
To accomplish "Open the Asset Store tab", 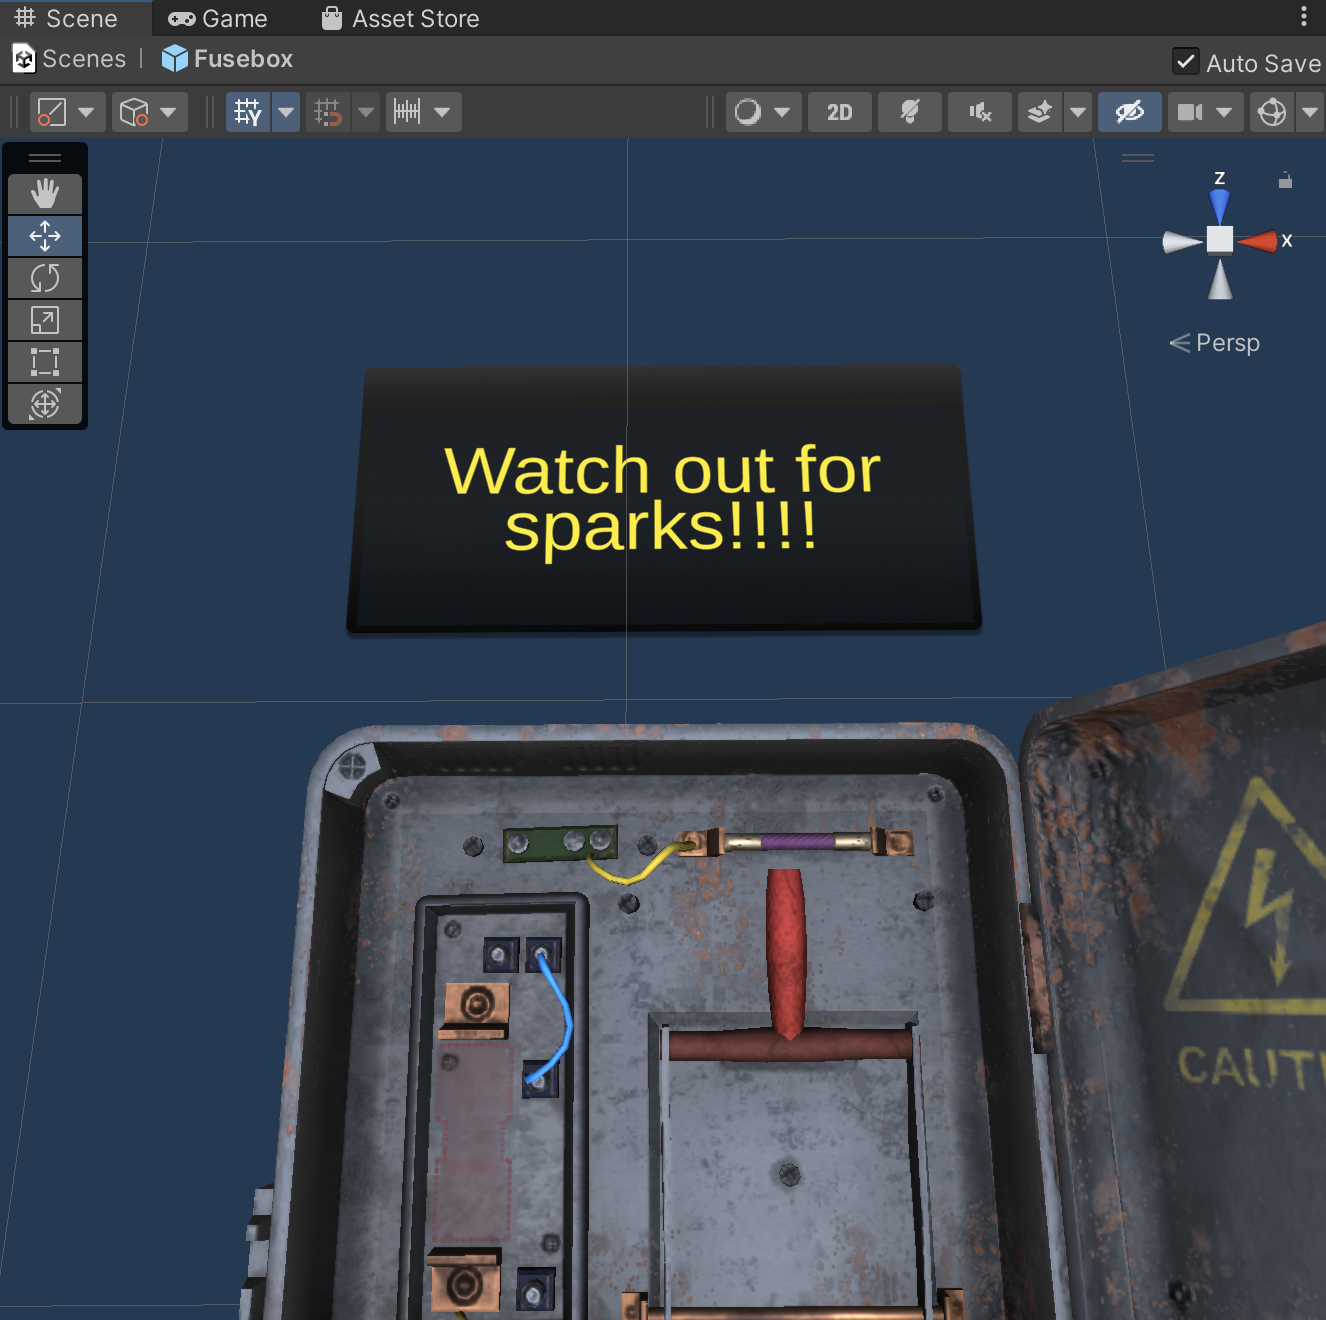I will point(400,18).
